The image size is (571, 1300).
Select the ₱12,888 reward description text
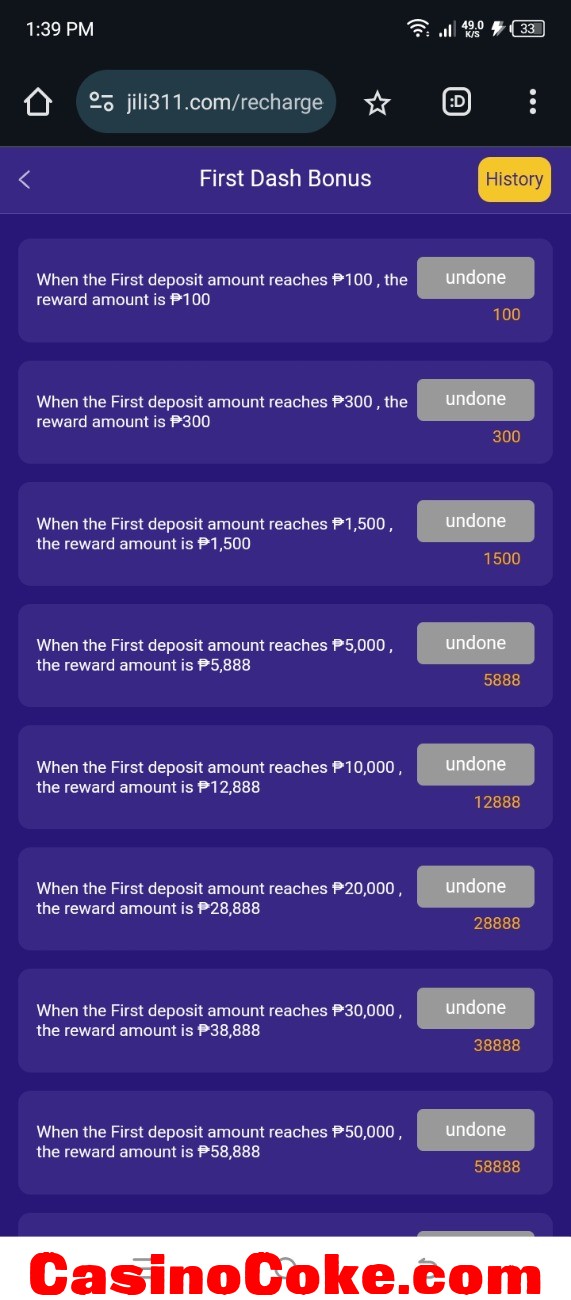tap(220, 777)
